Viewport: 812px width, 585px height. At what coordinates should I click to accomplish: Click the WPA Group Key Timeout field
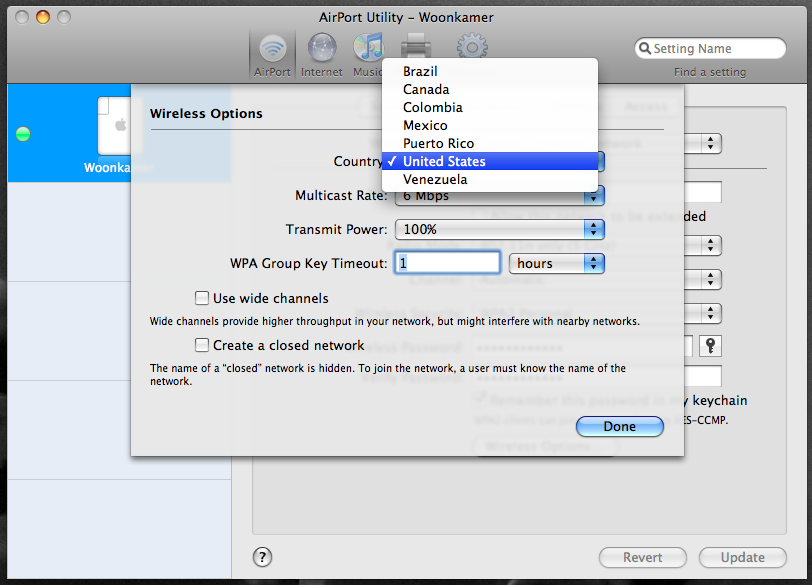(447, 263)
